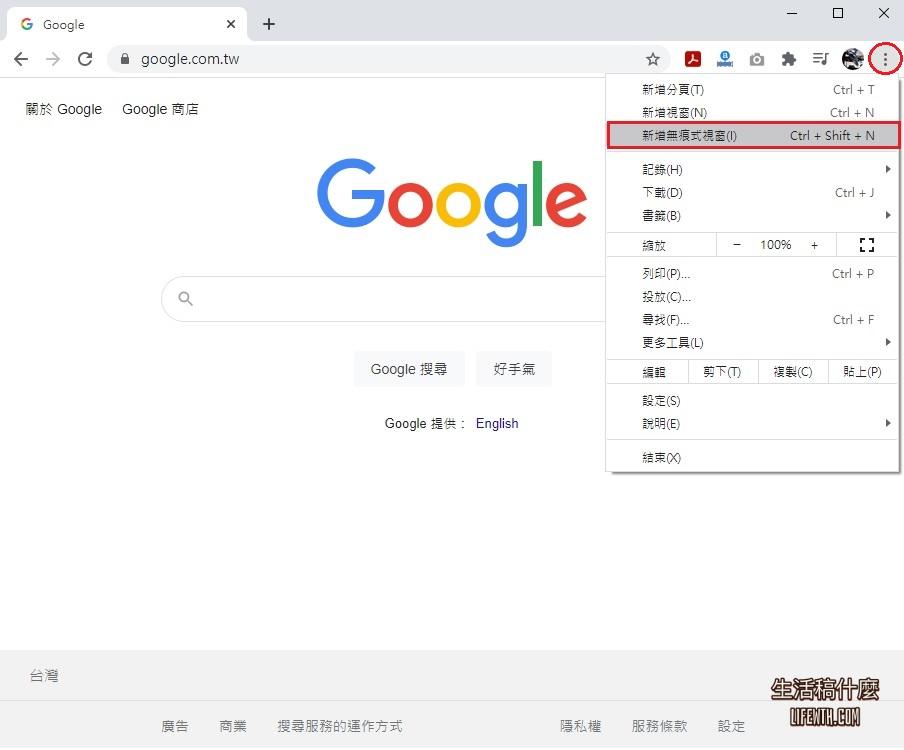904x750 pixels.
Task: Open the media control playlist icon
Action: point(820,59)
